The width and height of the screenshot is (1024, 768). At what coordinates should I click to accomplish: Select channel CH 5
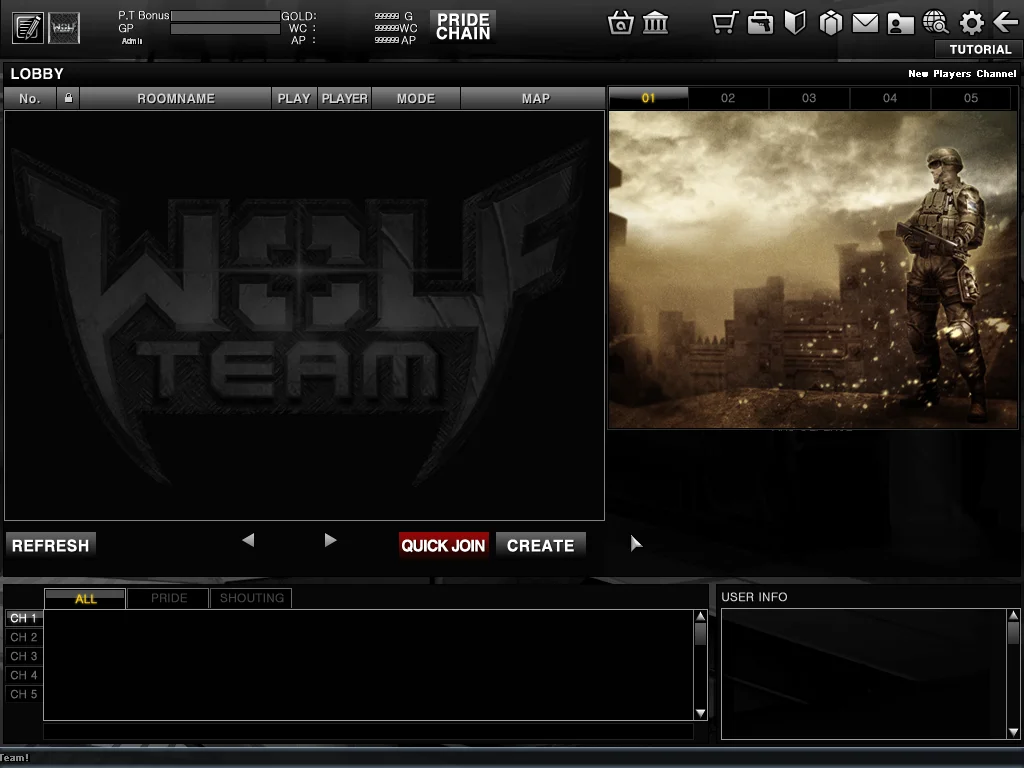(24, 694)
